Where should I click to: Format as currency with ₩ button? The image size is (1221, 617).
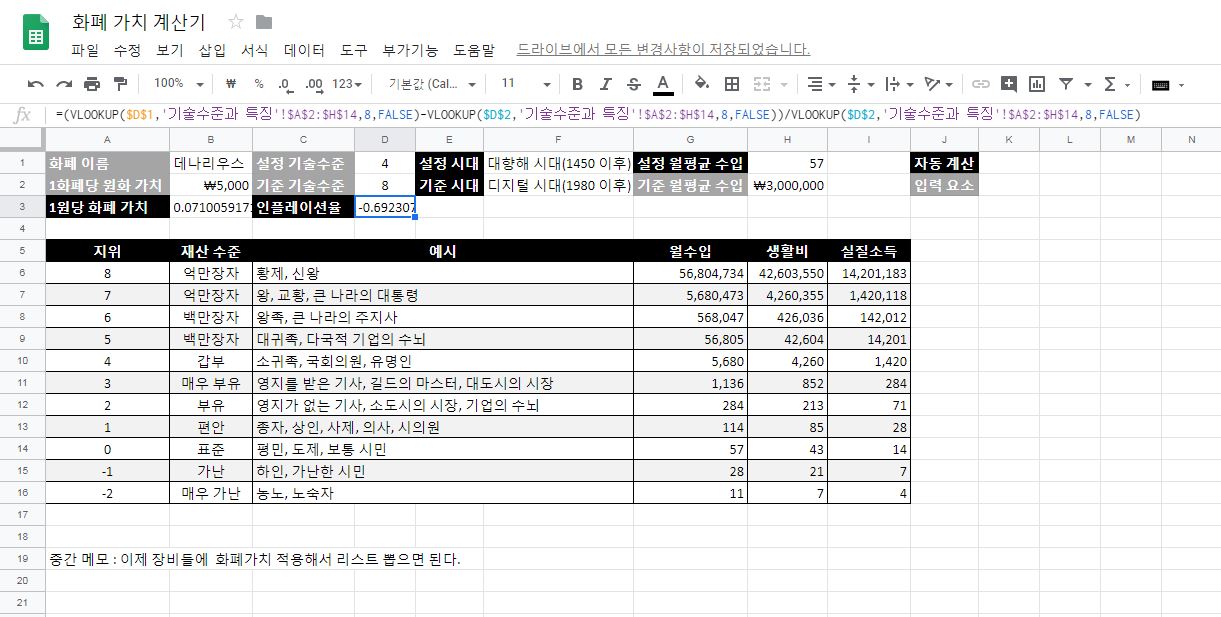(x=231, y=84)
